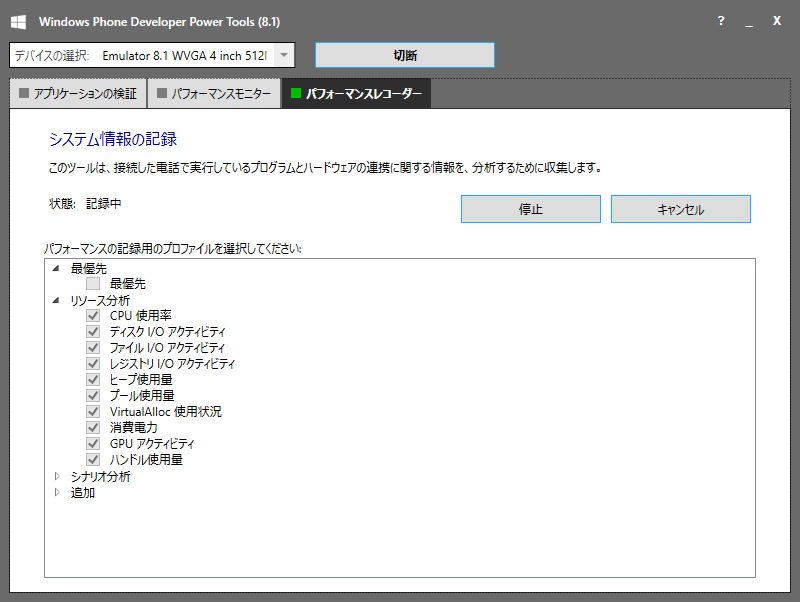This screenshot has width=800, height=602.
Task: Click the gray status square on アプリケーションの検証 tab
Action: point(23,93)
